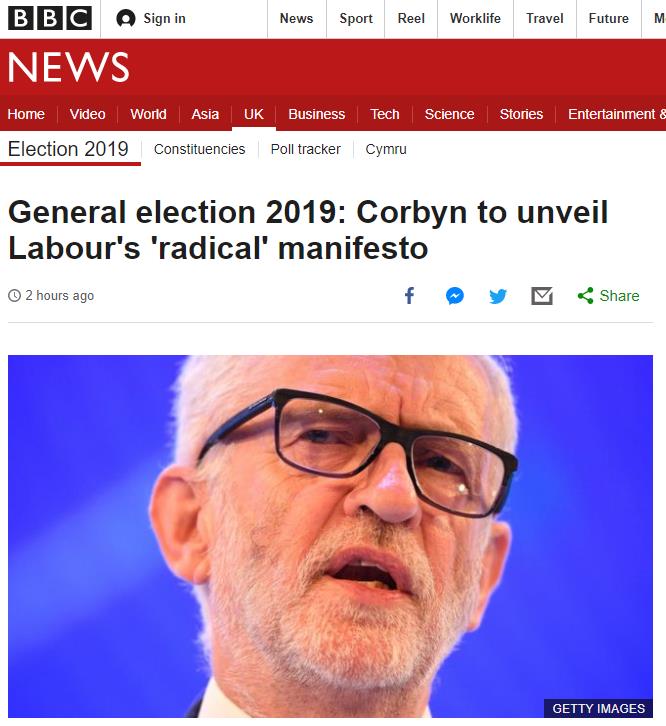The width and height of the screenshot is (666, 726).
Task: Click the Election 2019 heading link
Action: (x=68, y=149)
